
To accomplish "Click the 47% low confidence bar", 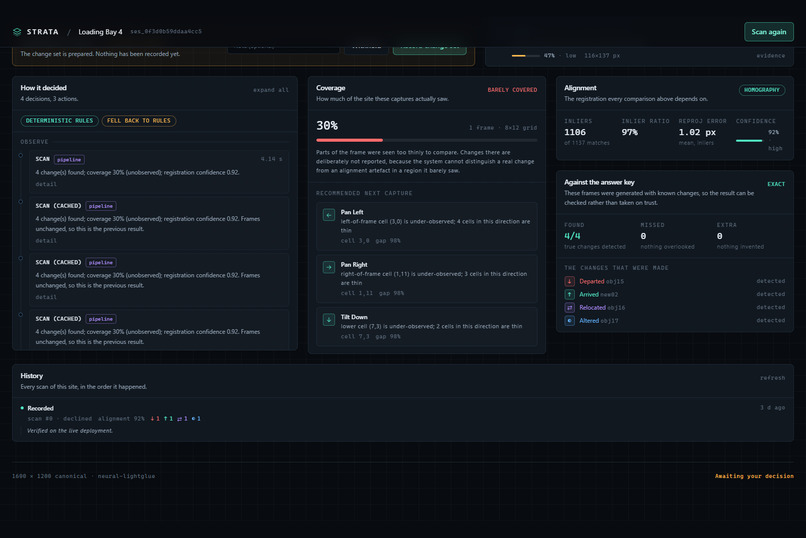I will (x=525, y=55).
